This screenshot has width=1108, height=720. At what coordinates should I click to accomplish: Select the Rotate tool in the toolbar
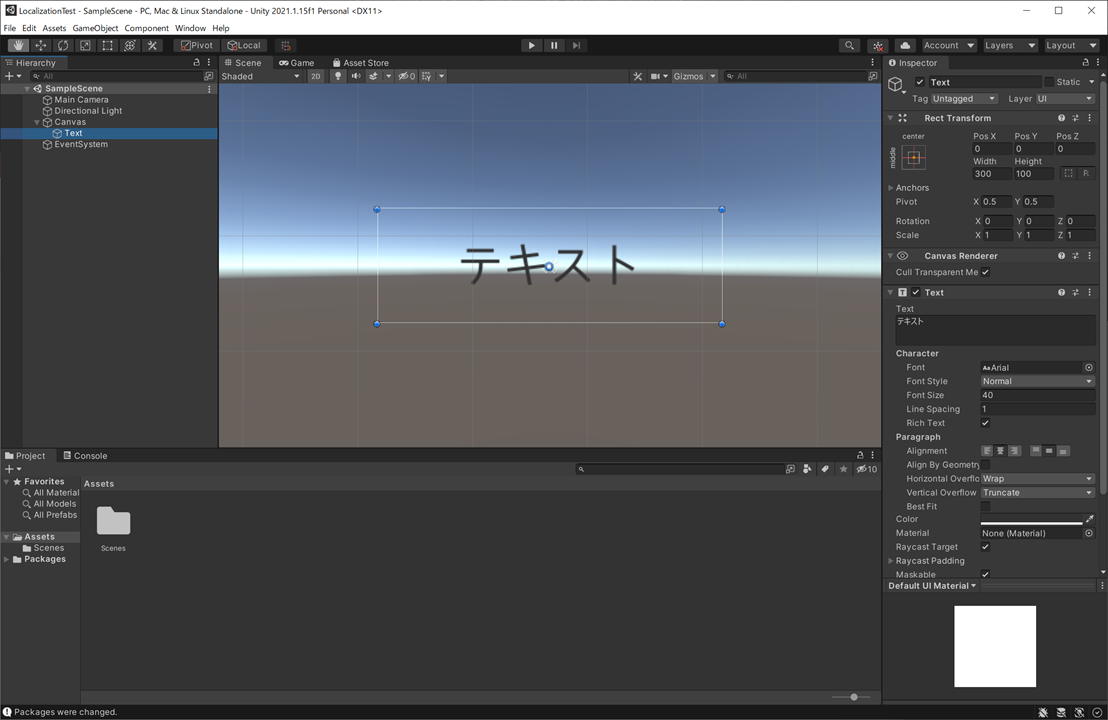(x=63, y=45)
